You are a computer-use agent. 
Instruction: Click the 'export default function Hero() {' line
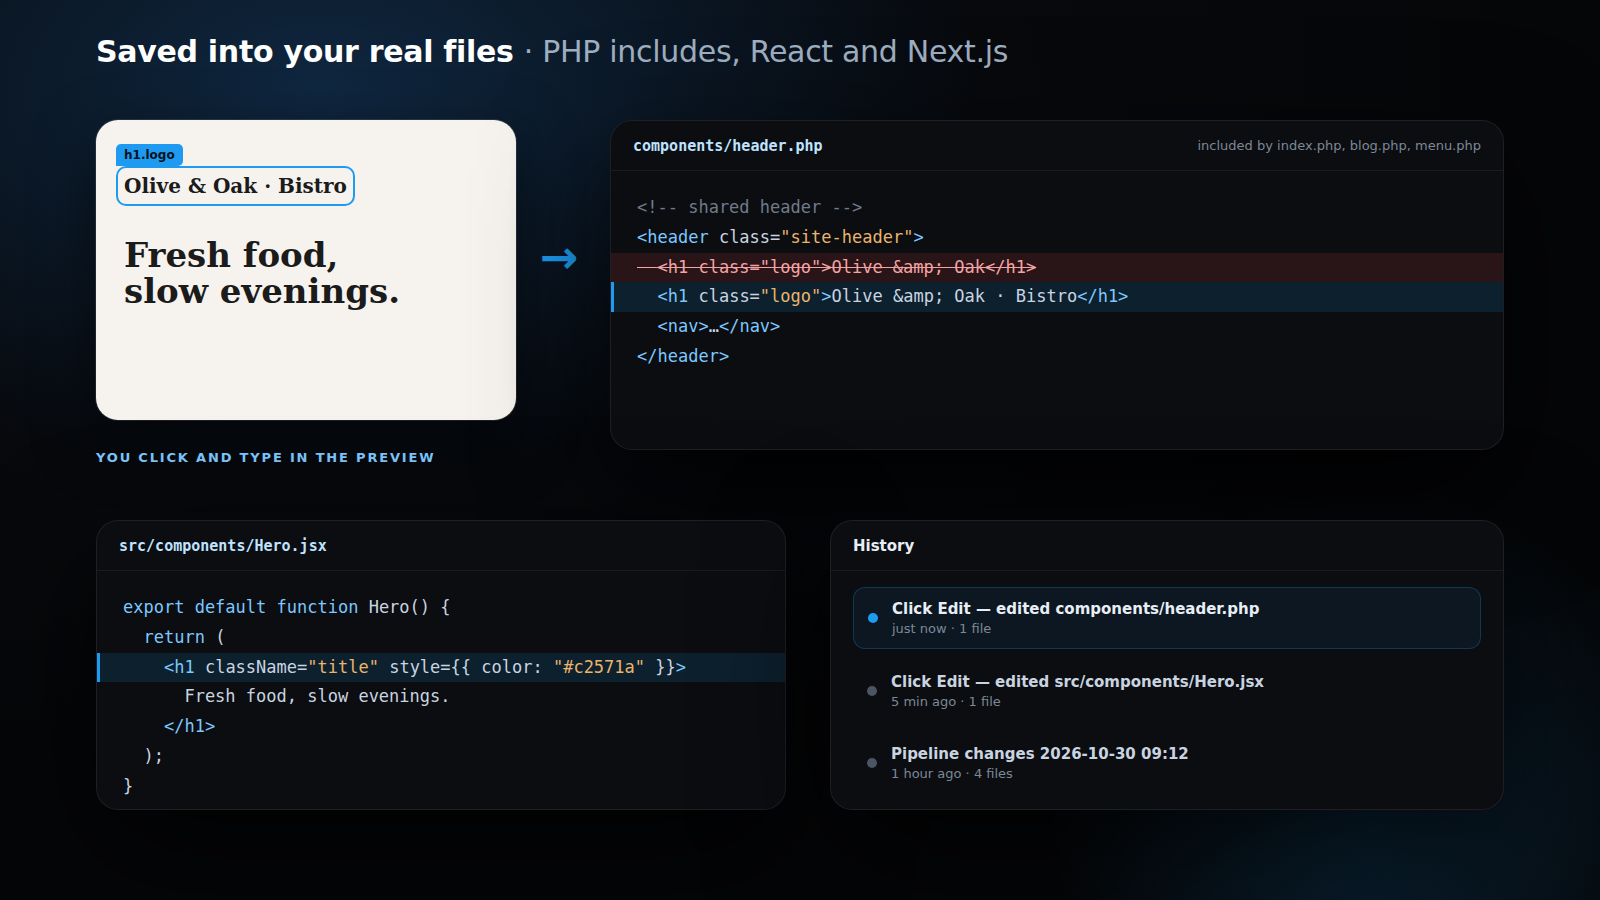[286, 607]
